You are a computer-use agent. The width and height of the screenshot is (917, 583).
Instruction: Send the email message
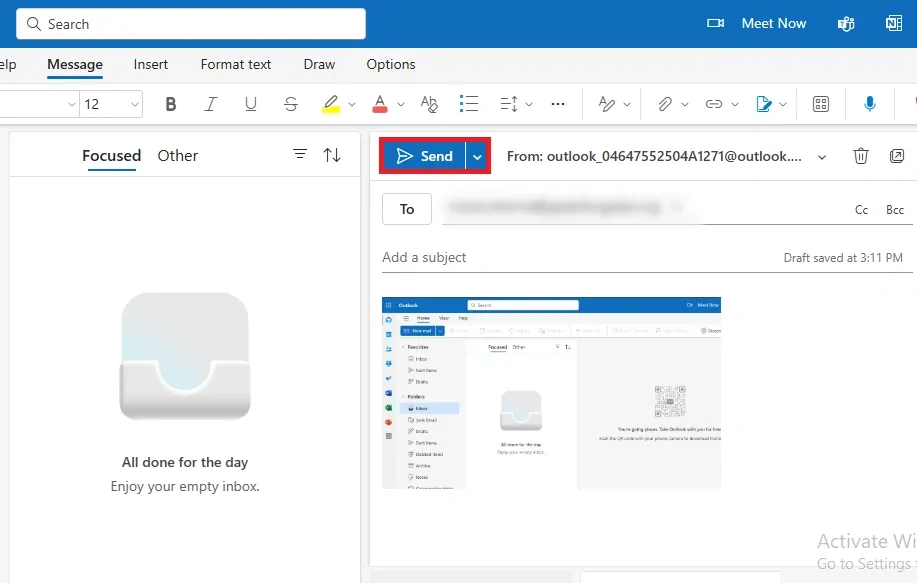pos(424,155)
